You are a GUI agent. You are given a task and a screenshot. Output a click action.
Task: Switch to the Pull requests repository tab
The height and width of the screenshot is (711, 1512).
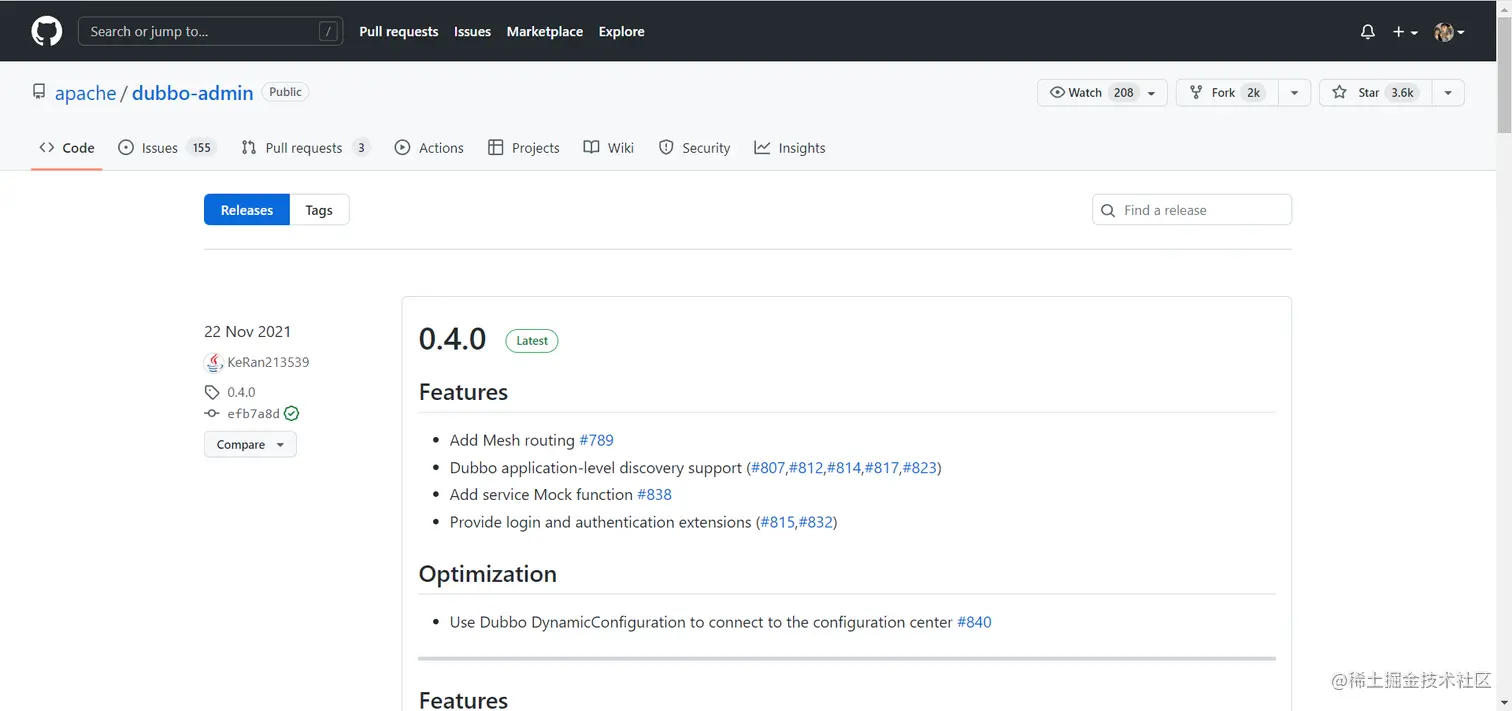305,148
